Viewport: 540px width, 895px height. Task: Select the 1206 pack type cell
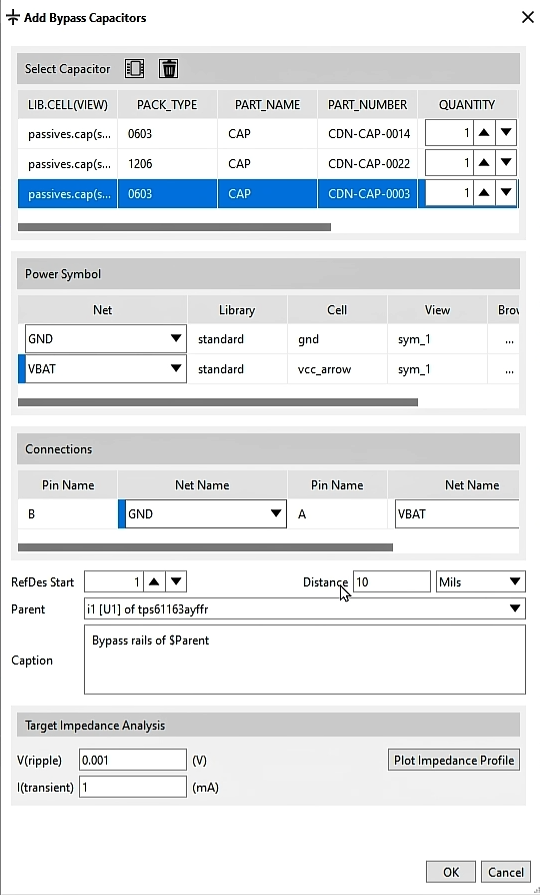[167, 164]
